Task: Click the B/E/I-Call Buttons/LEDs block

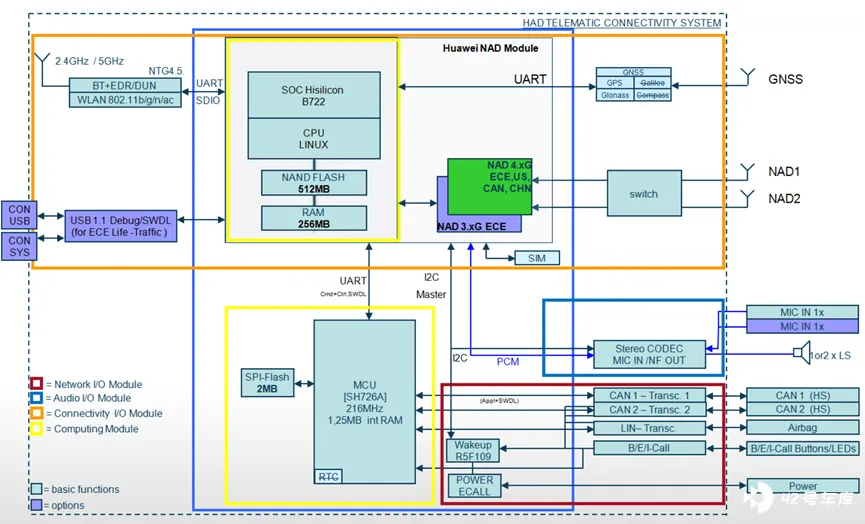Action: 803,448
